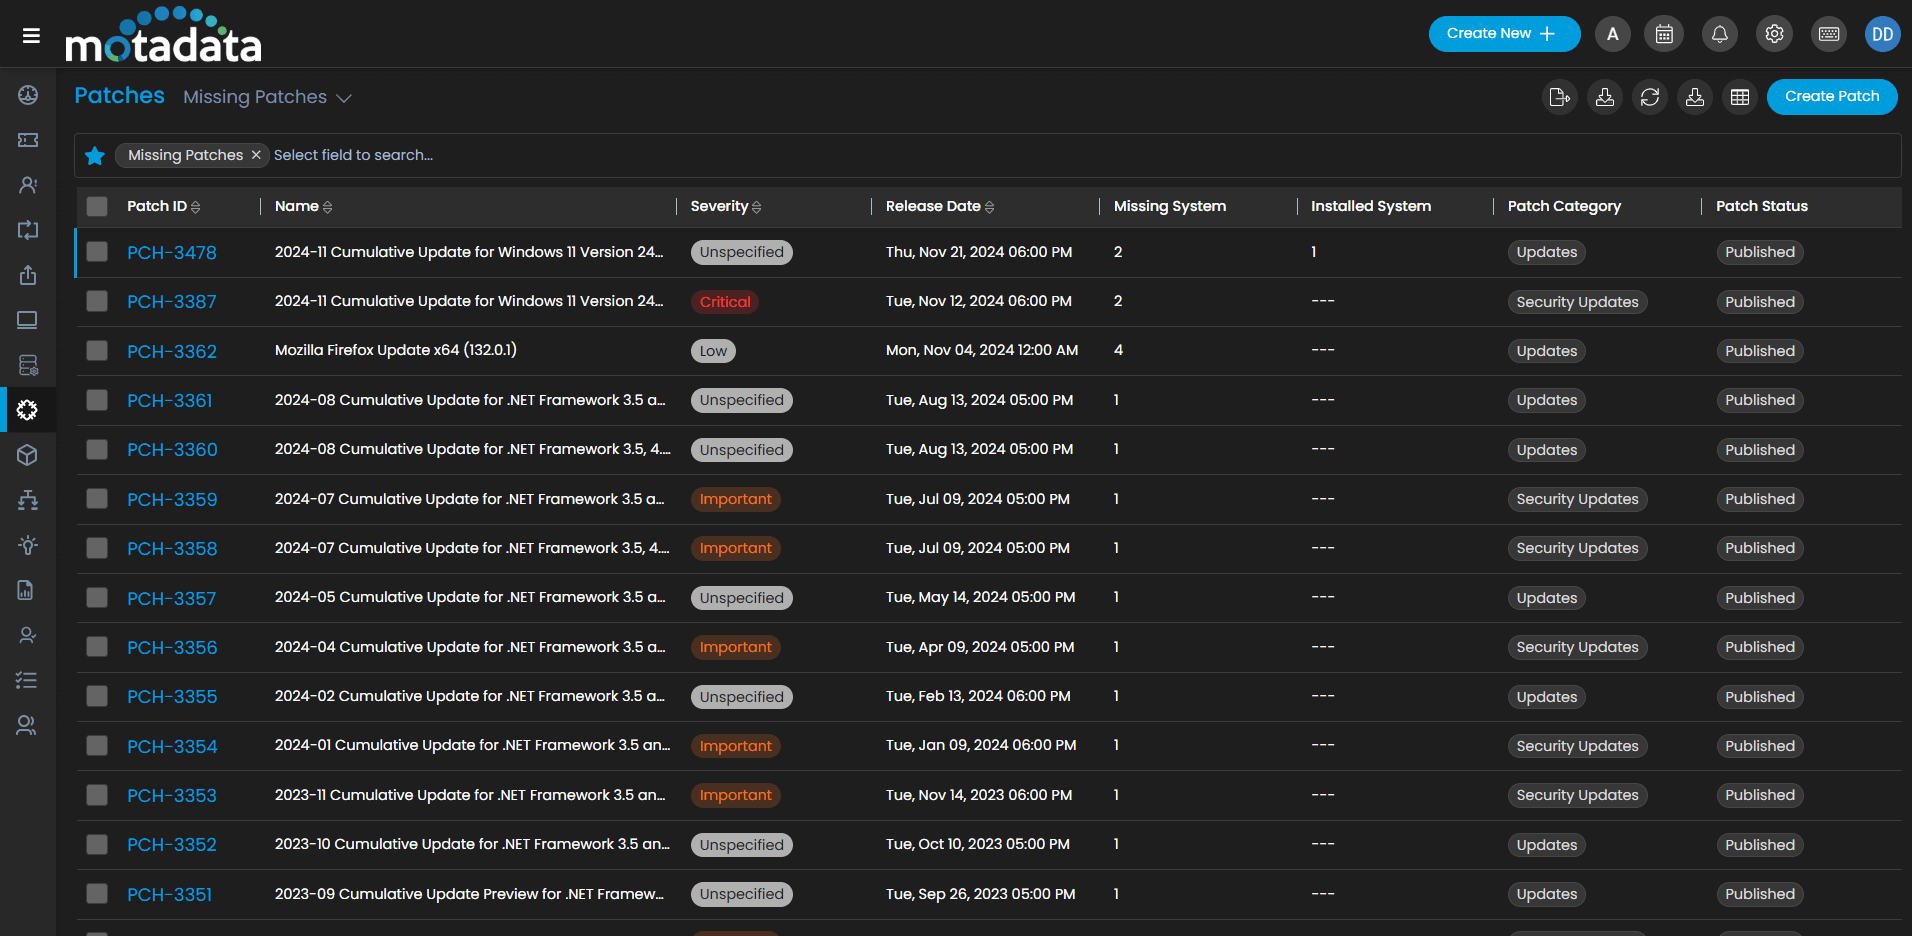The height and width of the screenshot is (936, 1912).
Task: Click the Patches page title
Action: (119, 96)
